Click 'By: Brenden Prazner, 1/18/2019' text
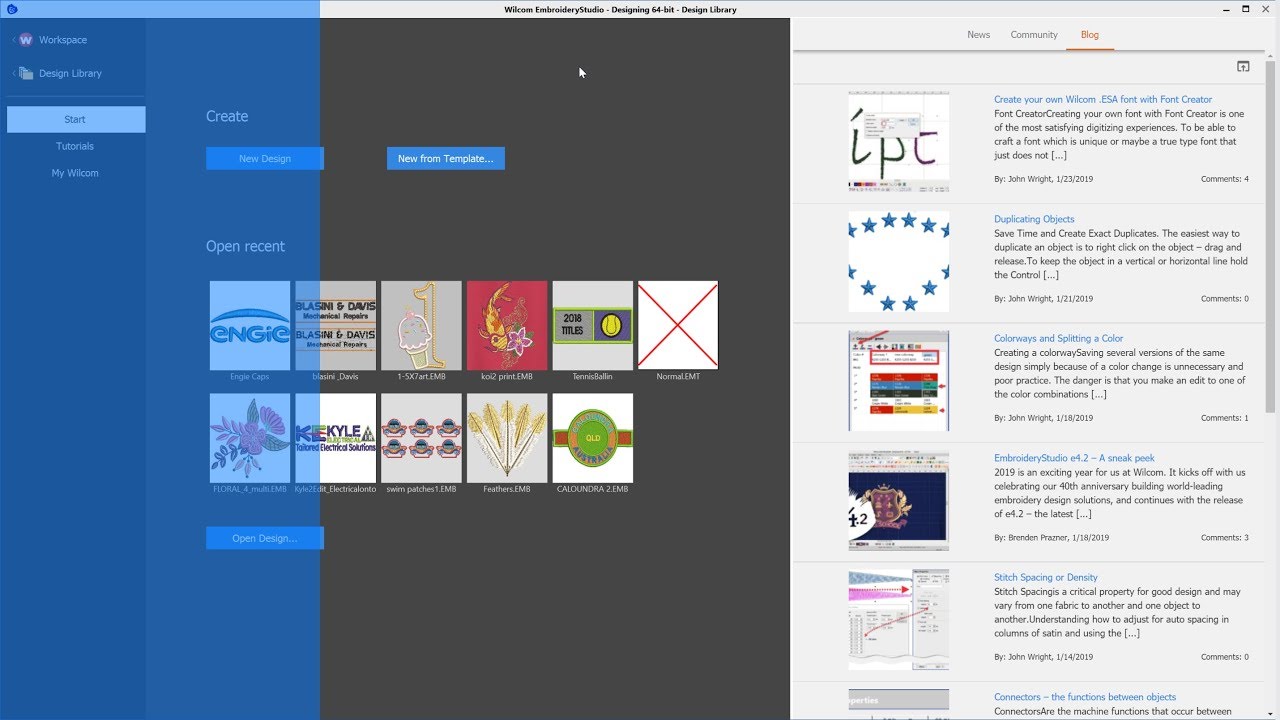 click(1051, 538)
